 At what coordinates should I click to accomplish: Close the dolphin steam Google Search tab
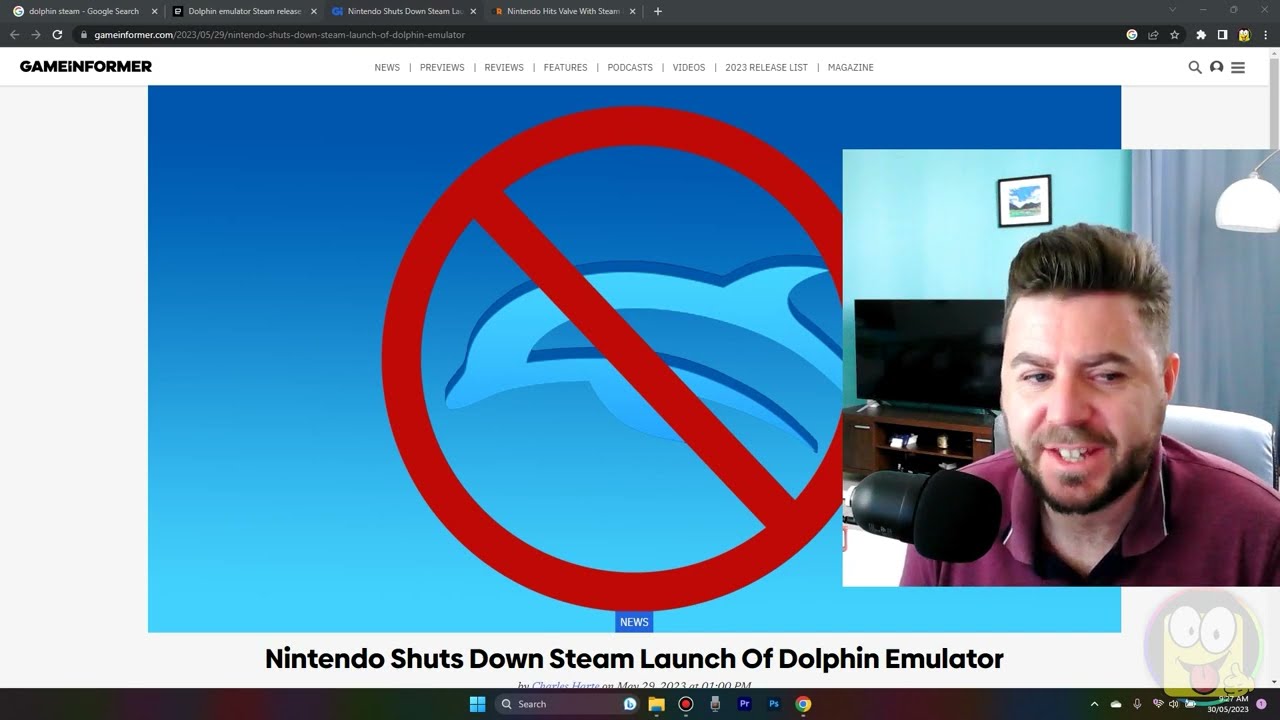pyautogui.click(x=154, y=11)
